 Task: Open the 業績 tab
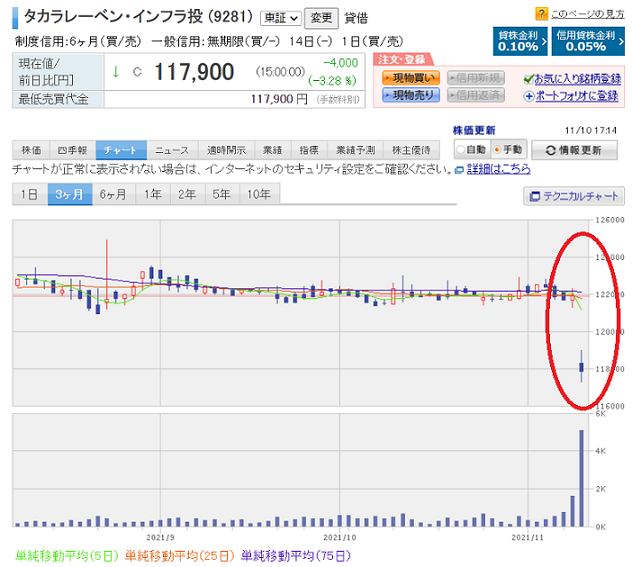[272, 150]
